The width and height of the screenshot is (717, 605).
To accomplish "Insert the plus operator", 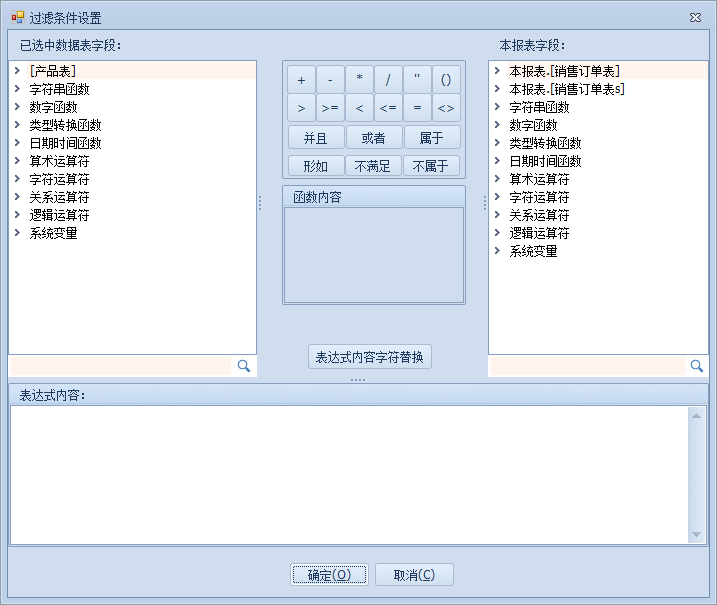I will tap(301, 79).
